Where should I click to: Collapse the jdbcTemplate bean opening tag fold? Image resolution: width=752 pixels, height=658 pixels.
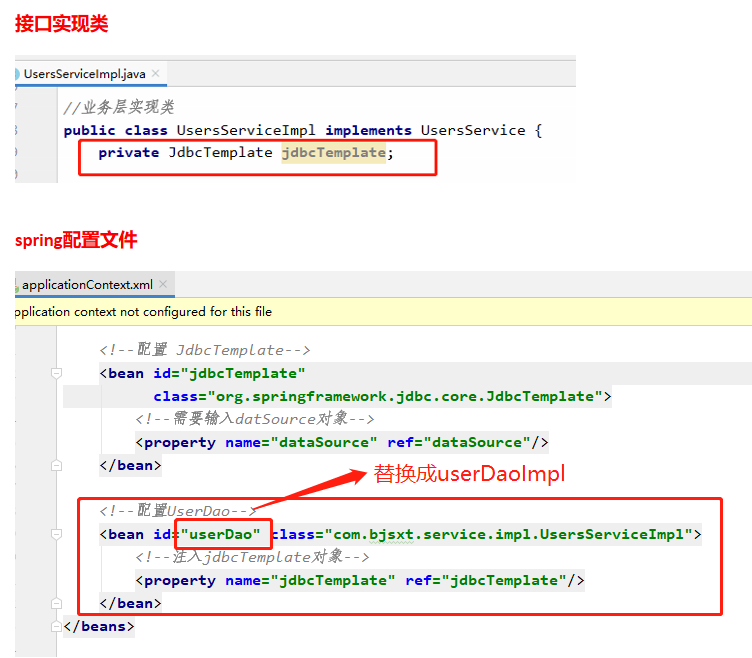pyautogui.click(x=57, y=373)
